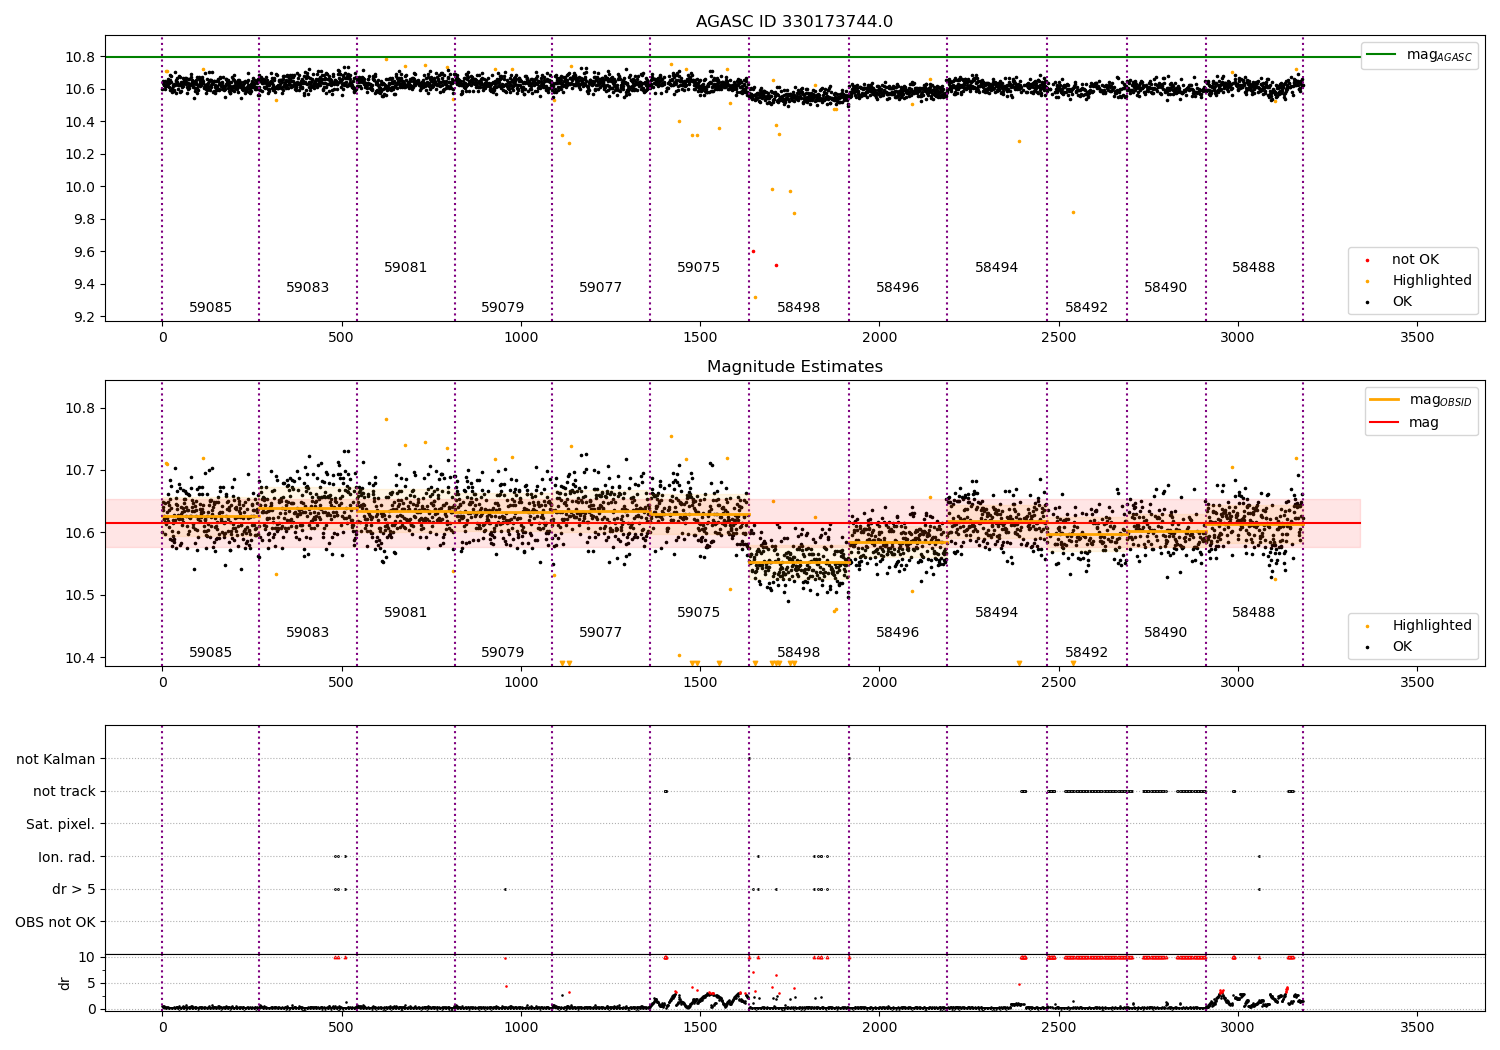Select 59075 in the Magnitude Estimates plot

698,613
